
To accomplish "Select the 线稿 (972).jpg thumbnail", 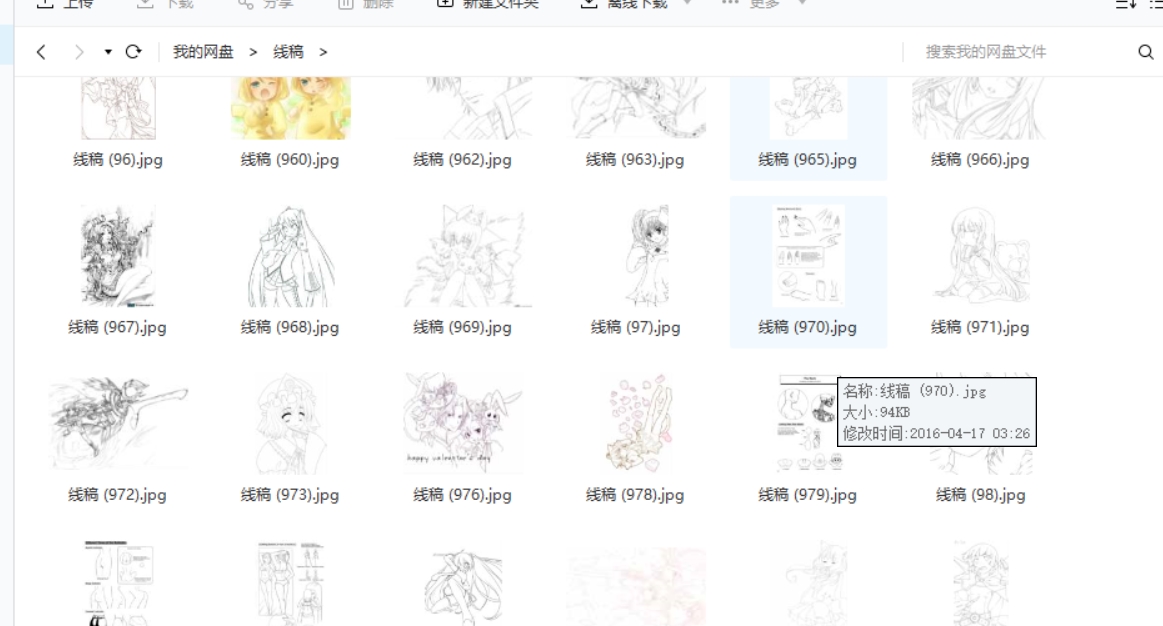I will (x=118, y=422).
